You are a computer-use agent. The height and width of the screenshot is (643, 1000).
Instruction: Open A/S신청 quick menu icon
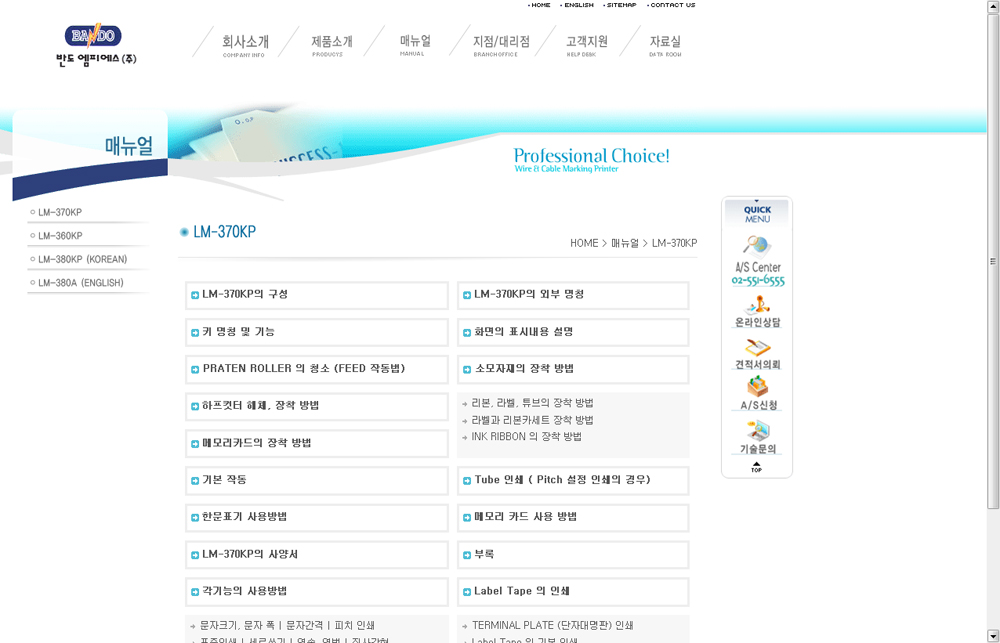pyautogui.click(x=757, y=393)
